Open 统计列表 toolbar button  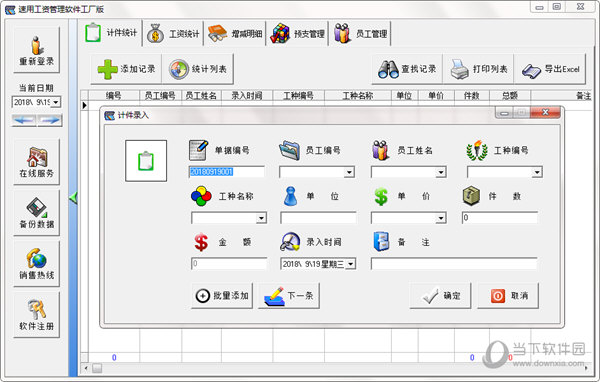coord(198,69)
